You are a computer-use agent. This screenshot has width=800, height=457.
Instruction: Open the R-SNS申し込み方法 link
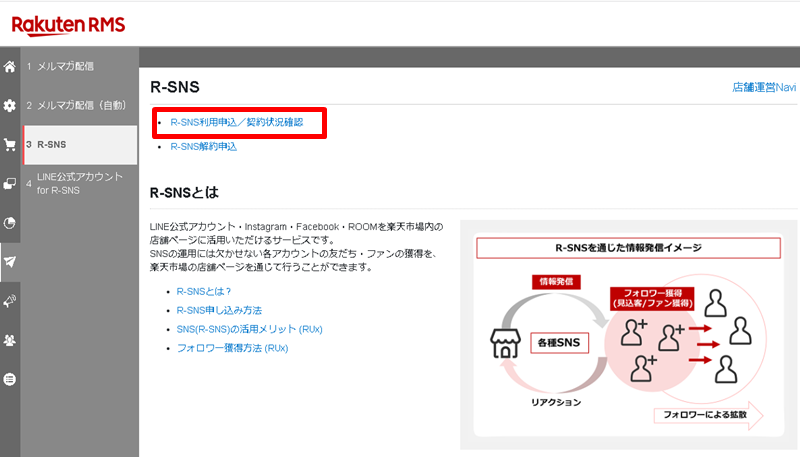click(219, 311)
